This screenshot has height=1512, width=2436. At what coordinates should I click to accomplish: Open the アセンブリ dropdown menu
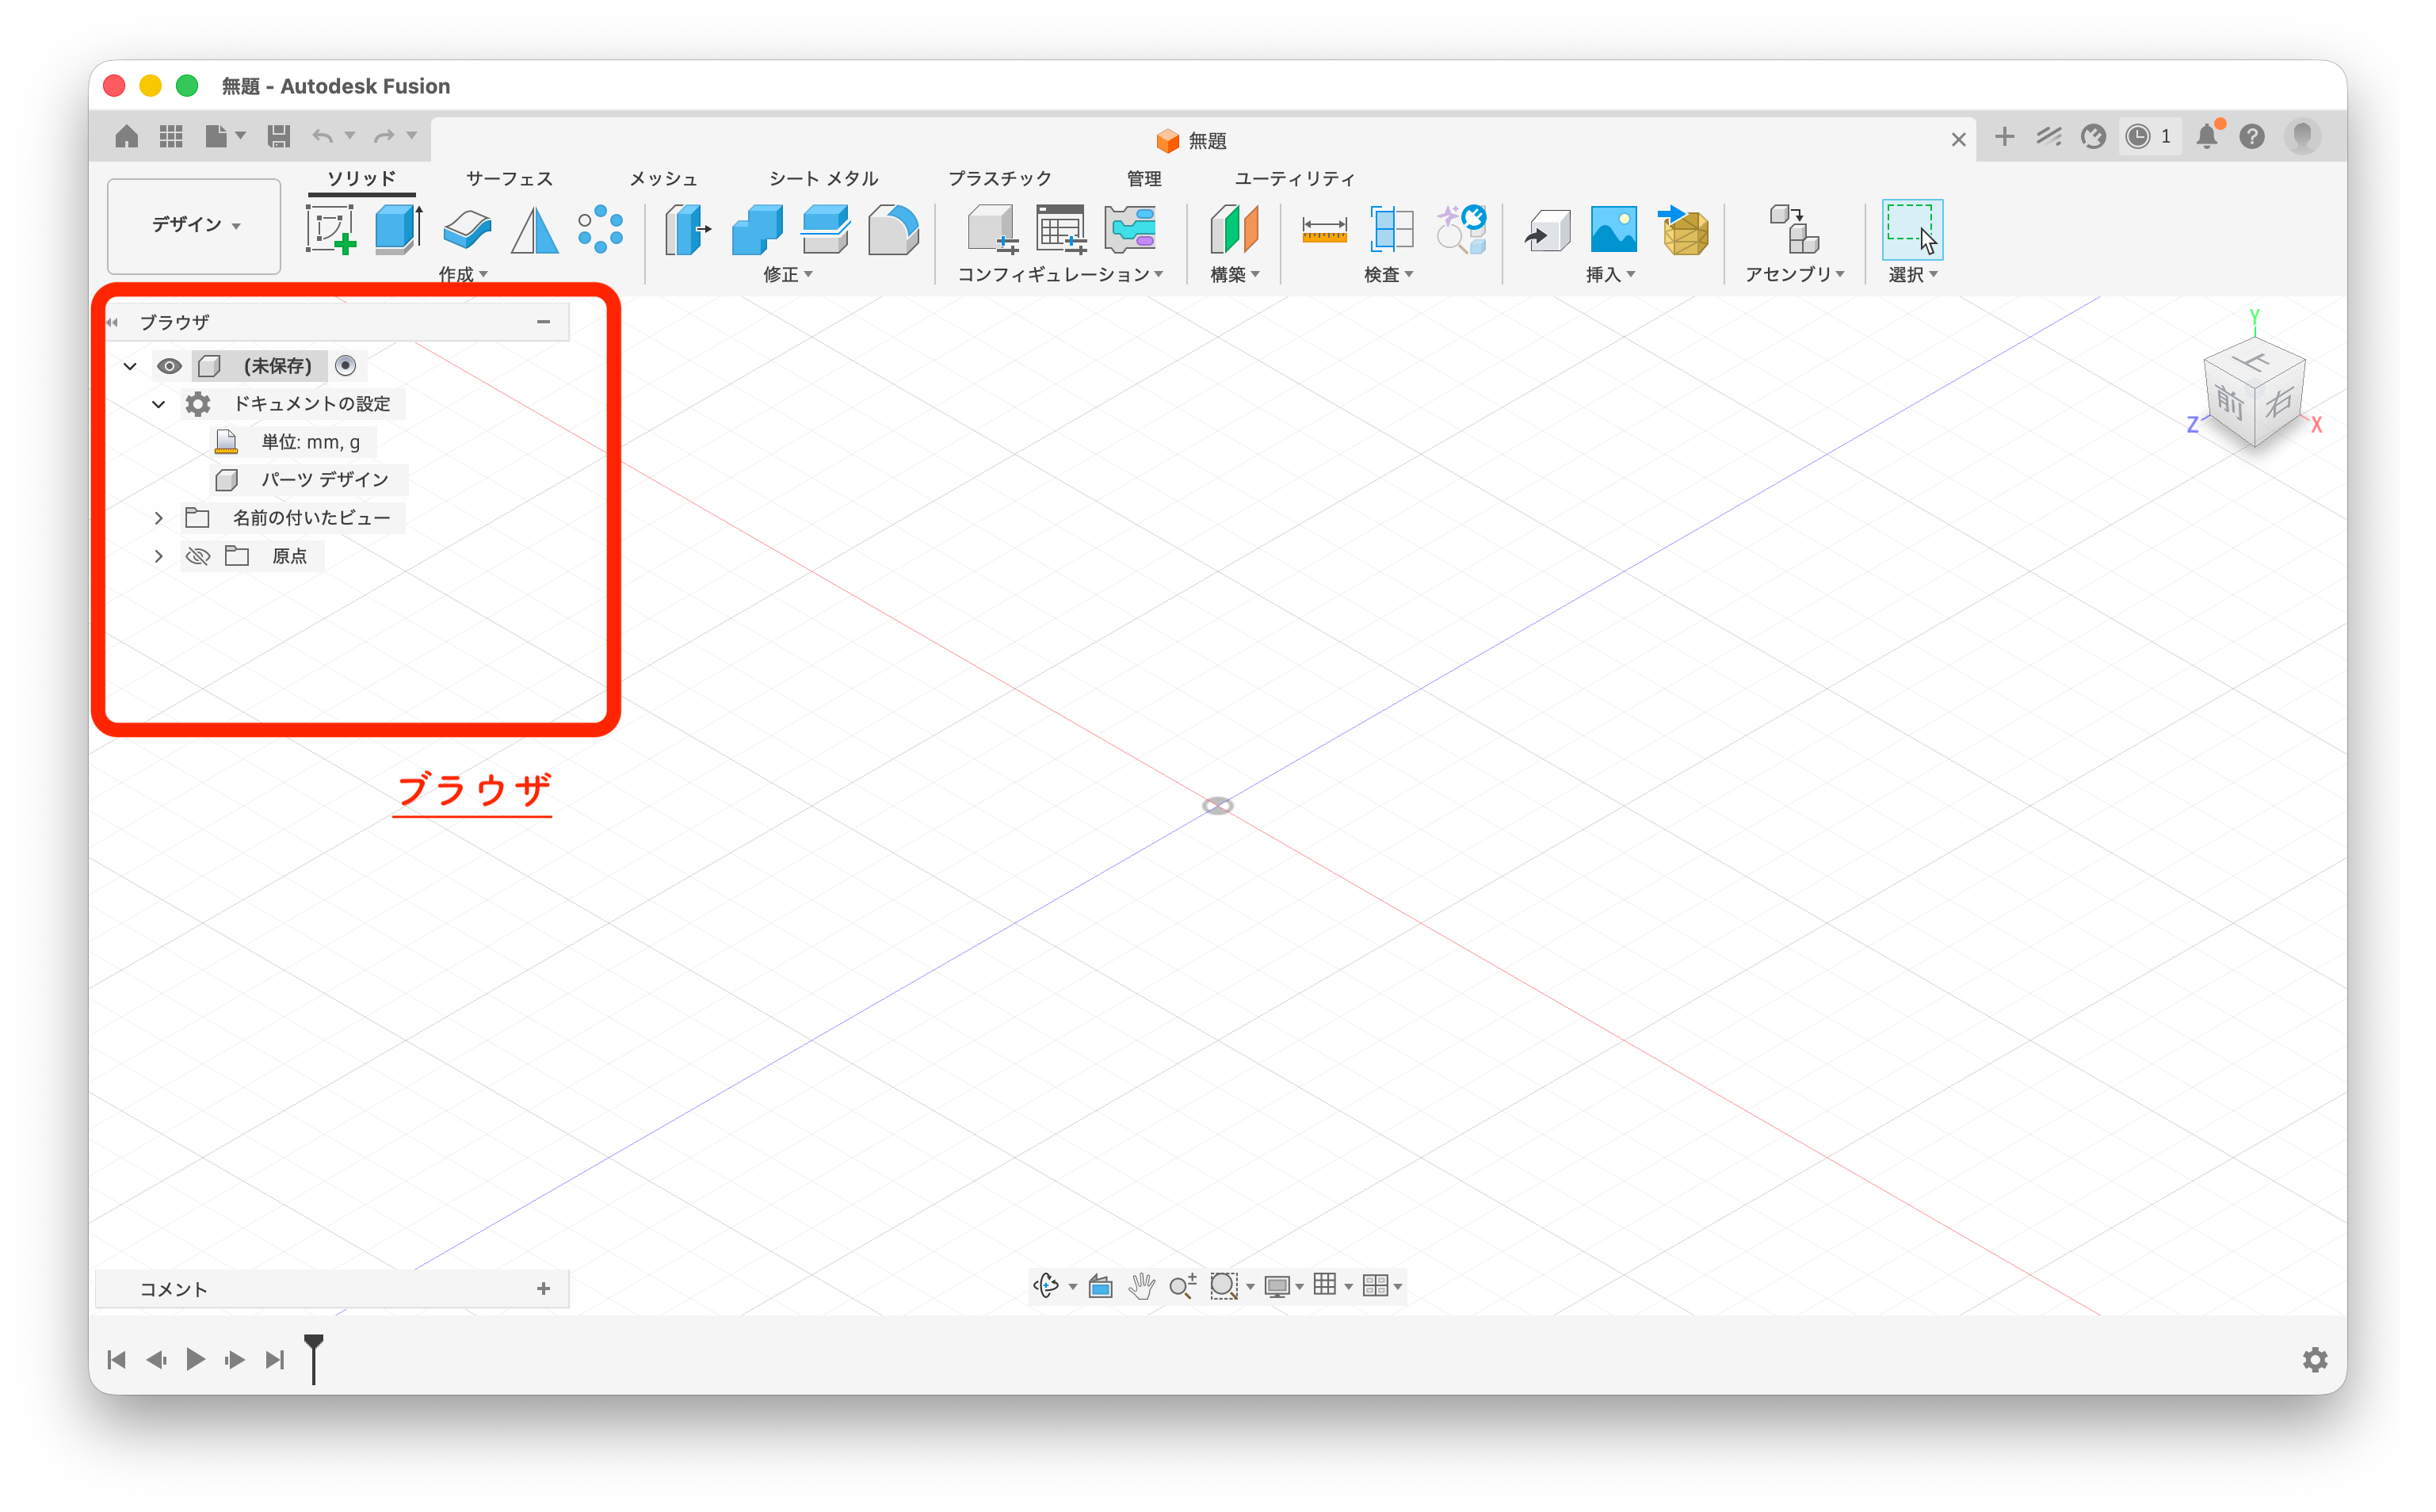click(1794, 274)
